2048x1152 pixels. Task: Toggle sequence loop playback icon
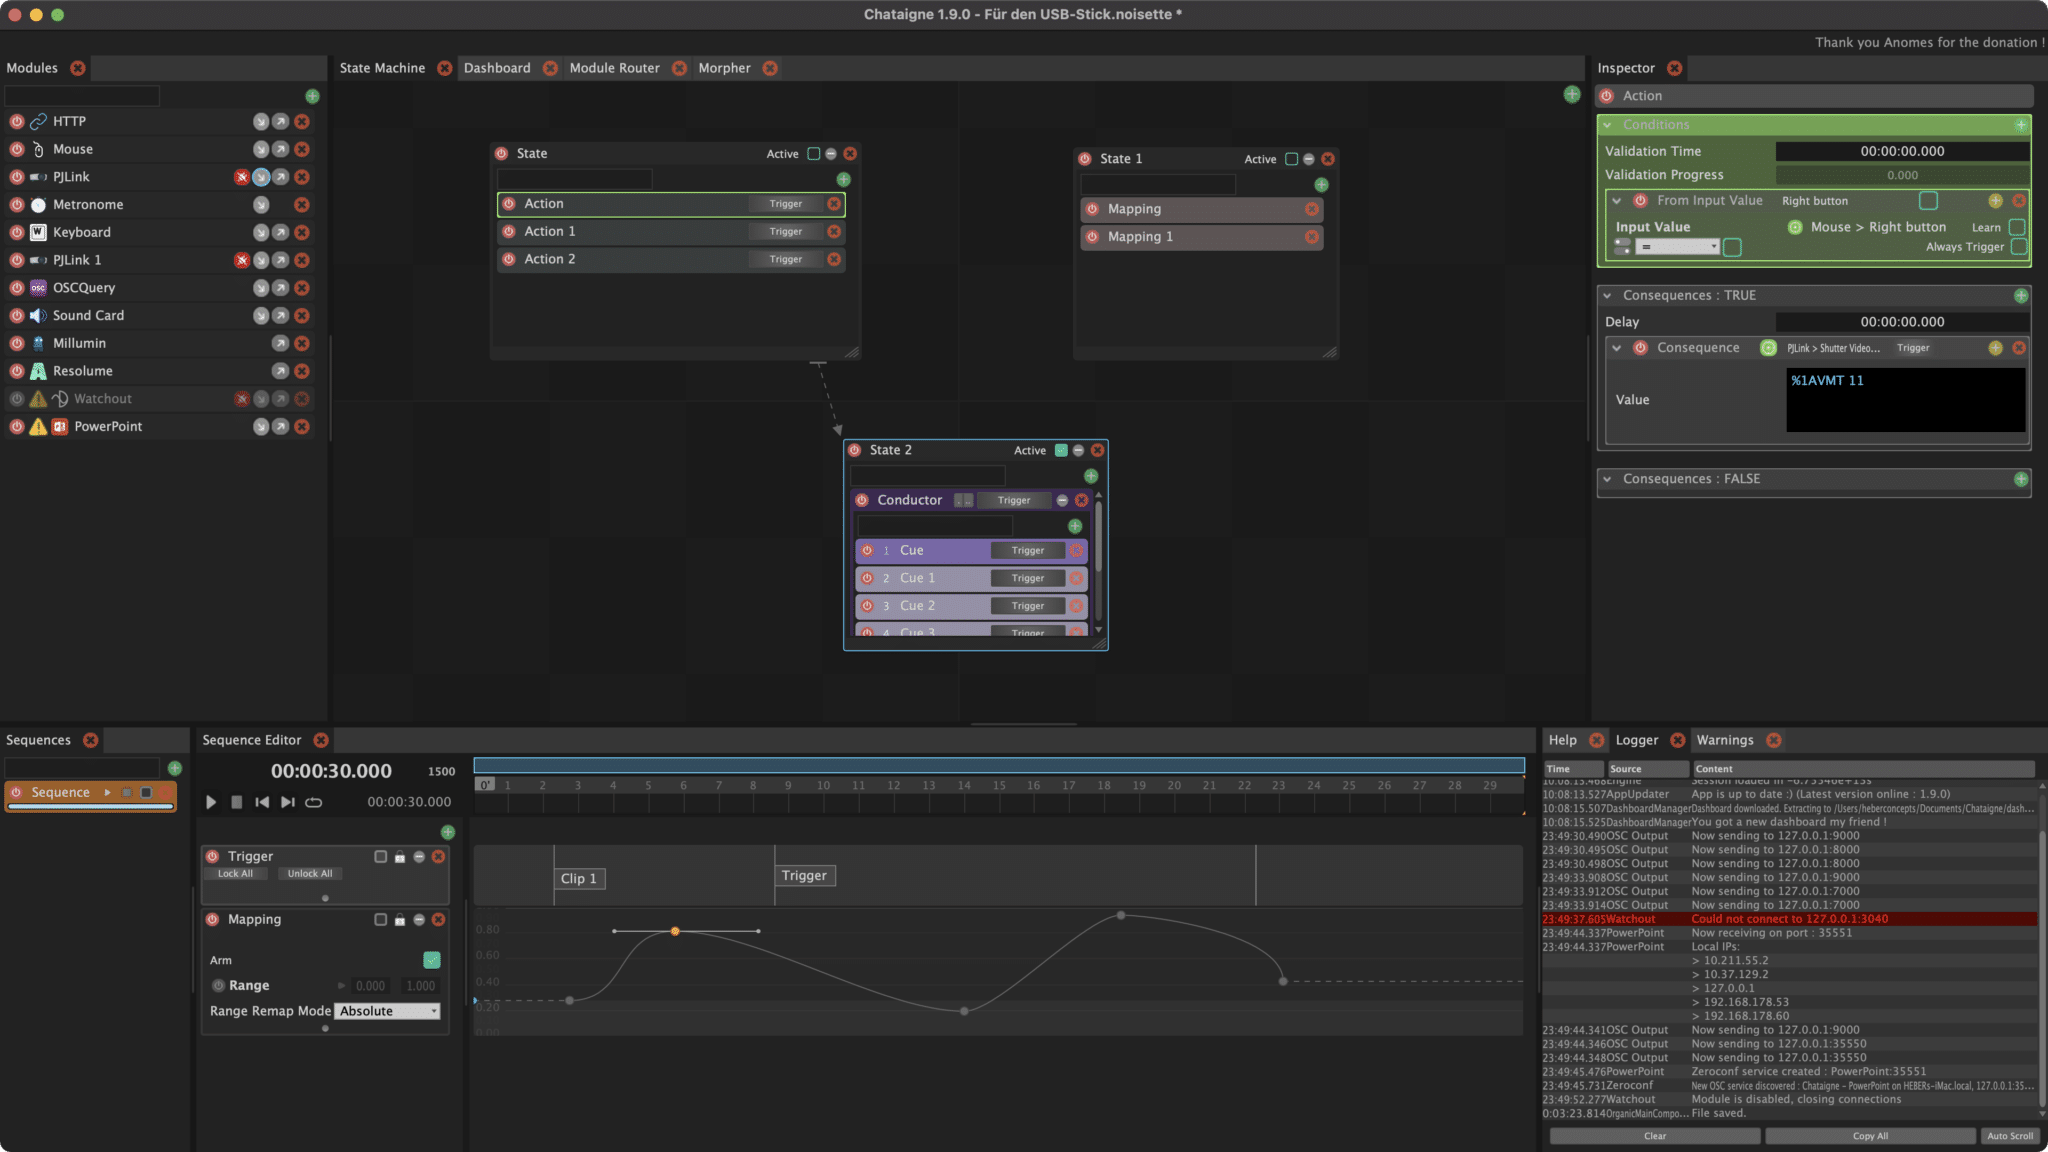pyautogui.click(x=314, y=802)
